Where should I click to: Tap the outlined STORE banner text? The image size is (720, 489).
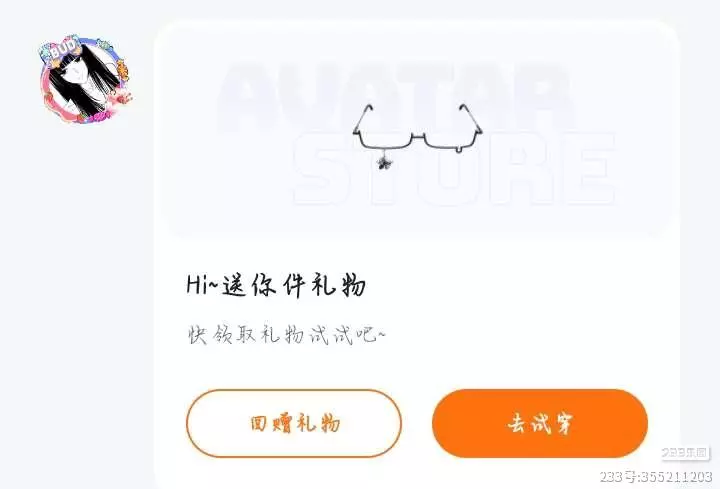[x=454, y=169]
